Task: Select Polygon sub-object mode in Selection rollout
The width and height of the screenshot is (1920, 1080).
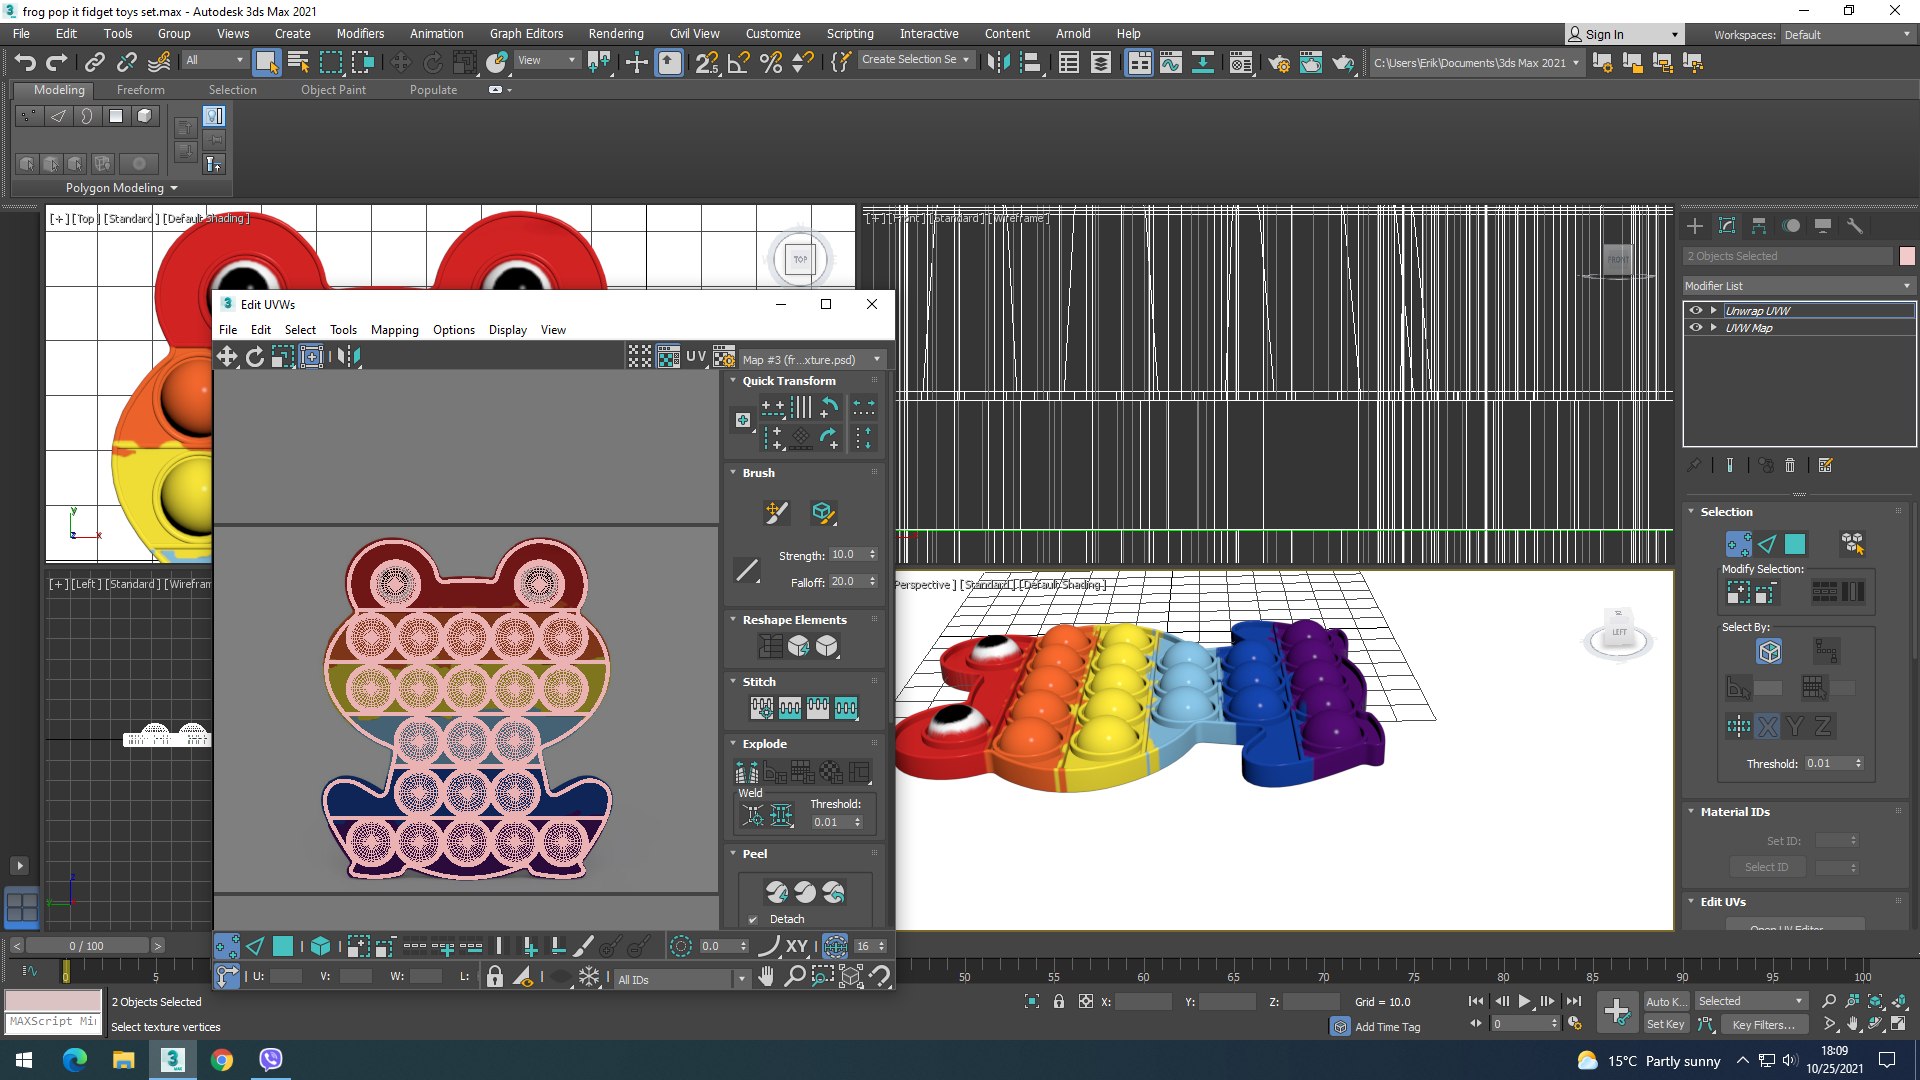Action: coord(1795,543)
